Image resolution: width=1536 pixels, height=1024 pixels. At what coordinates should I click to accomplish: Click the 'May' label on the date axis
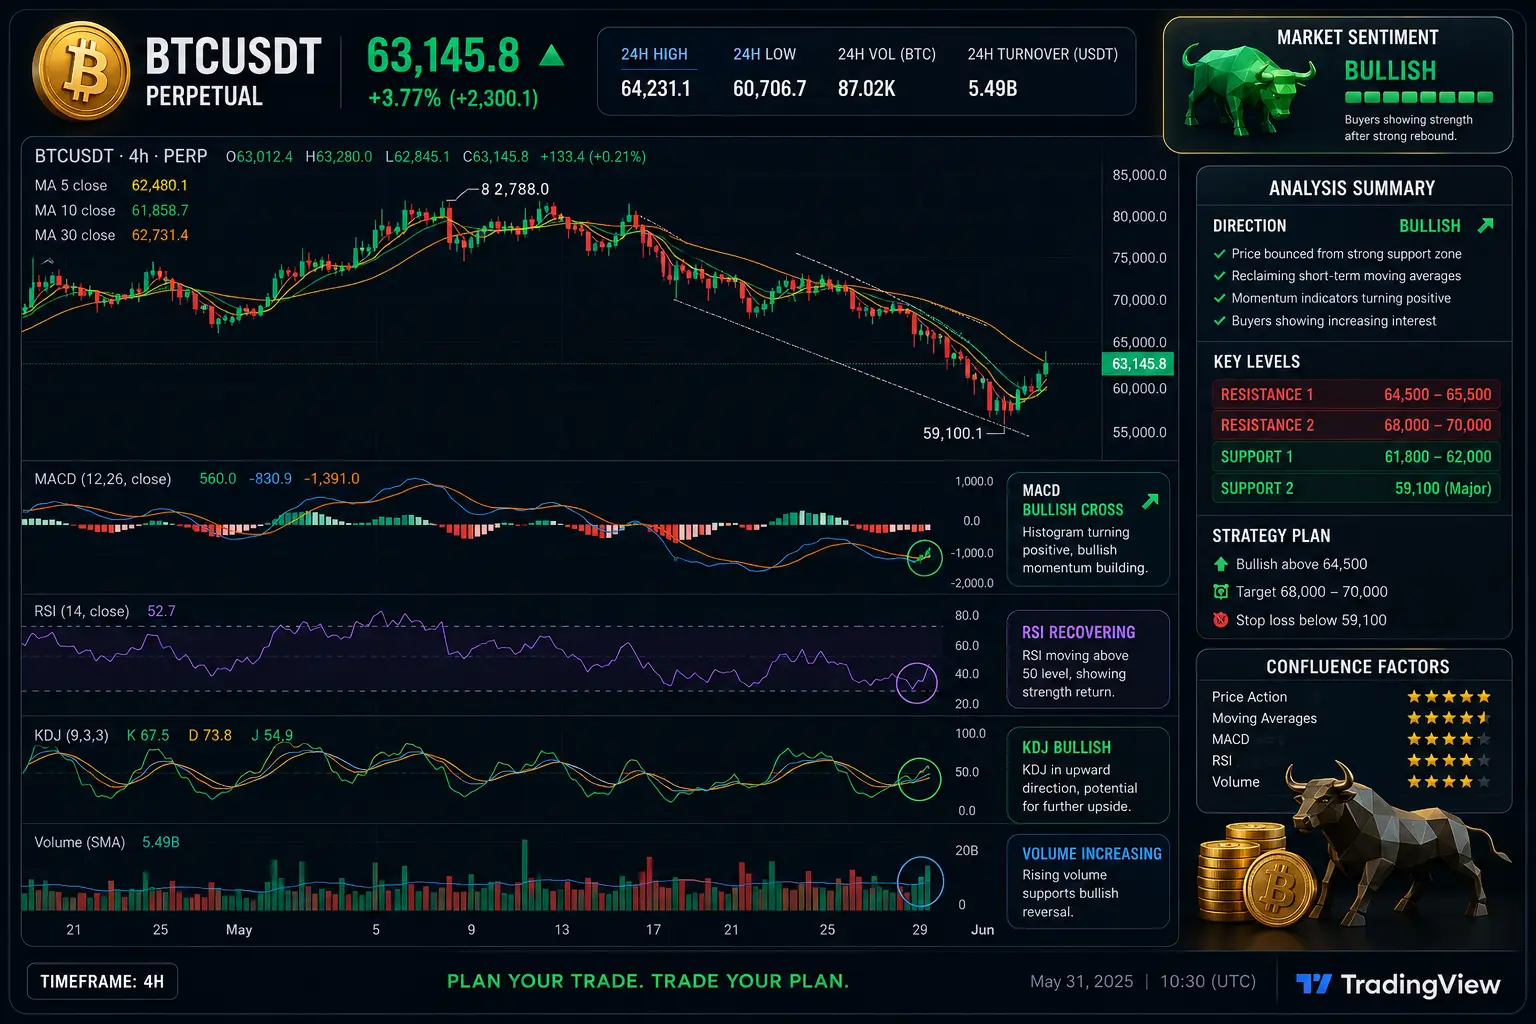(239, 930)
